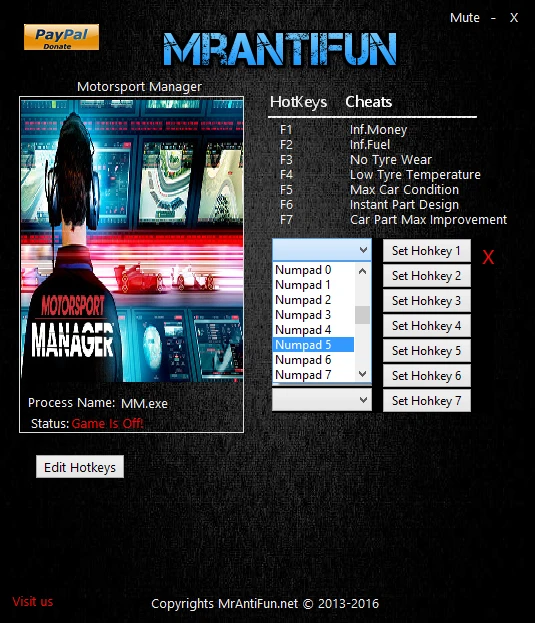Click the Inf.Money cheat label
The width and height of the screenshot is (535, 623).
tap(379, 130)
